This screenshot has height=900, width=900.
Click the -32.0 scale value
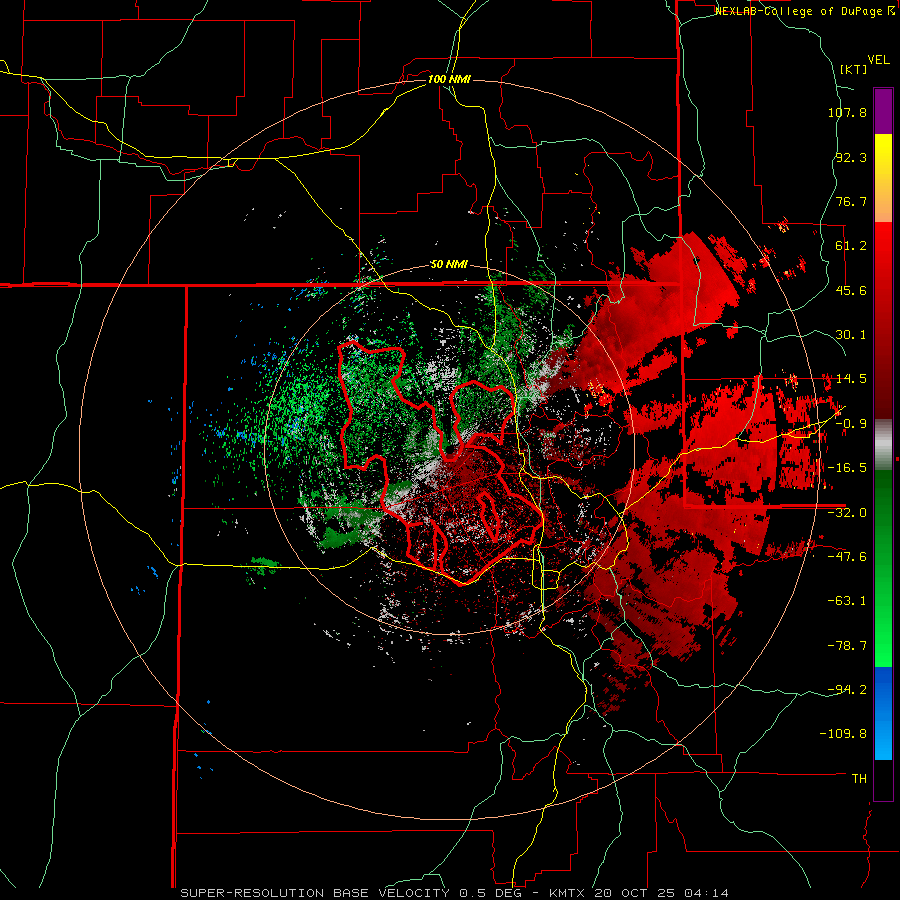[x=847, y=513]
